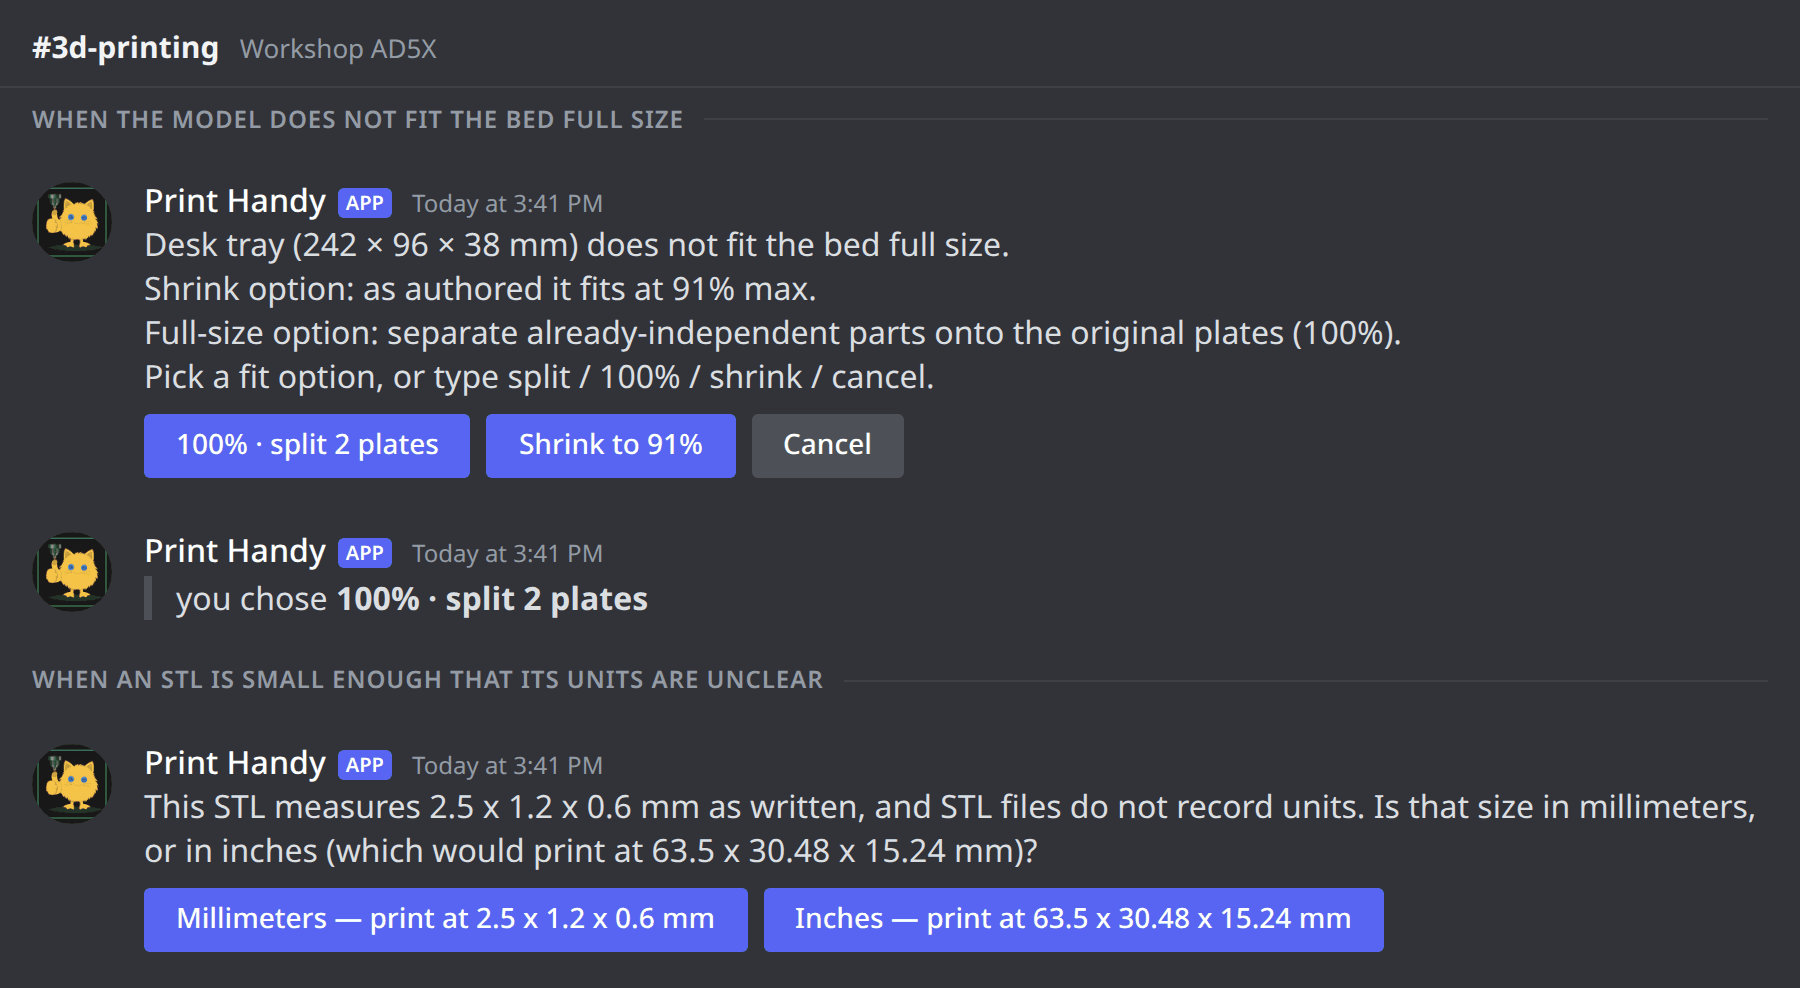This screenshot has height=988, width=1800.
Task: Click APP badge on the STL units message
Action: click(365, 765)
